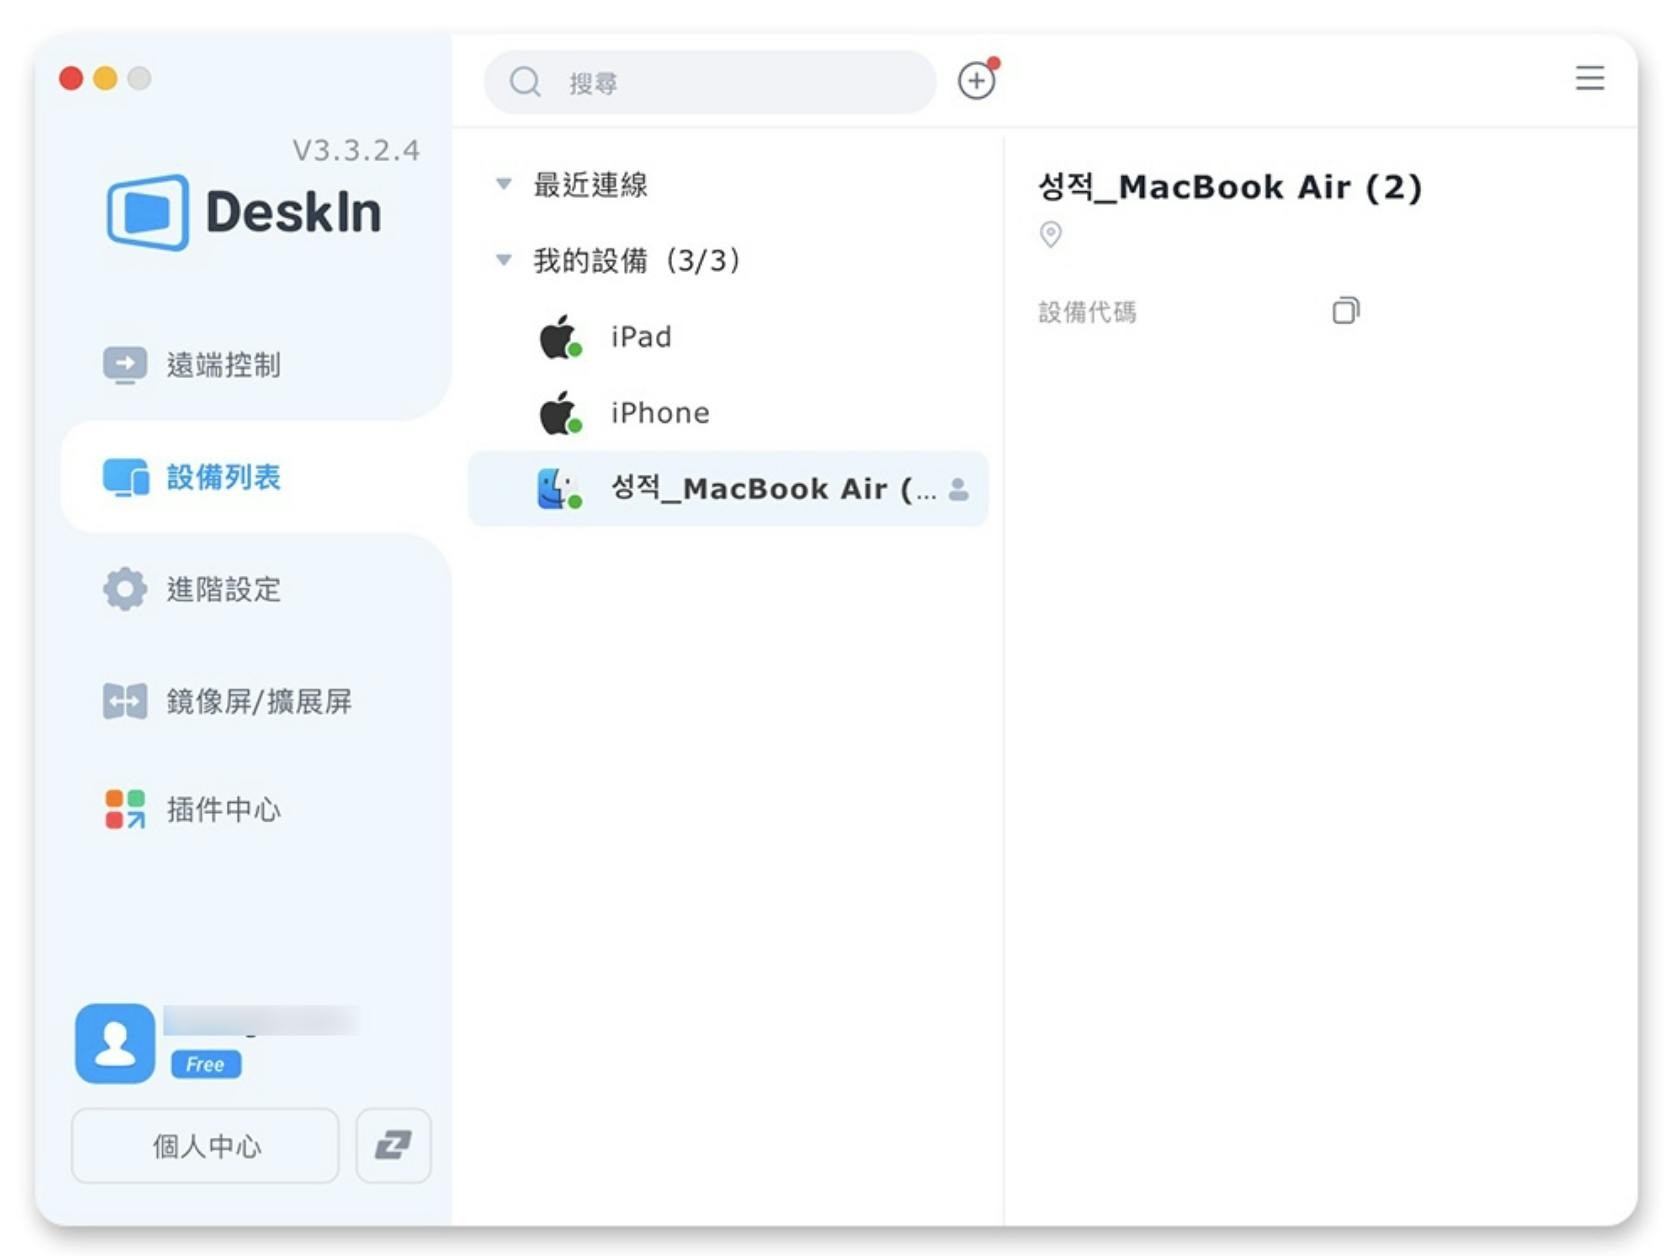The height and width of the screenshot is (1256, 1670).
Task: Open 個人中心 personal center
Action: (x=205, y=1146)
